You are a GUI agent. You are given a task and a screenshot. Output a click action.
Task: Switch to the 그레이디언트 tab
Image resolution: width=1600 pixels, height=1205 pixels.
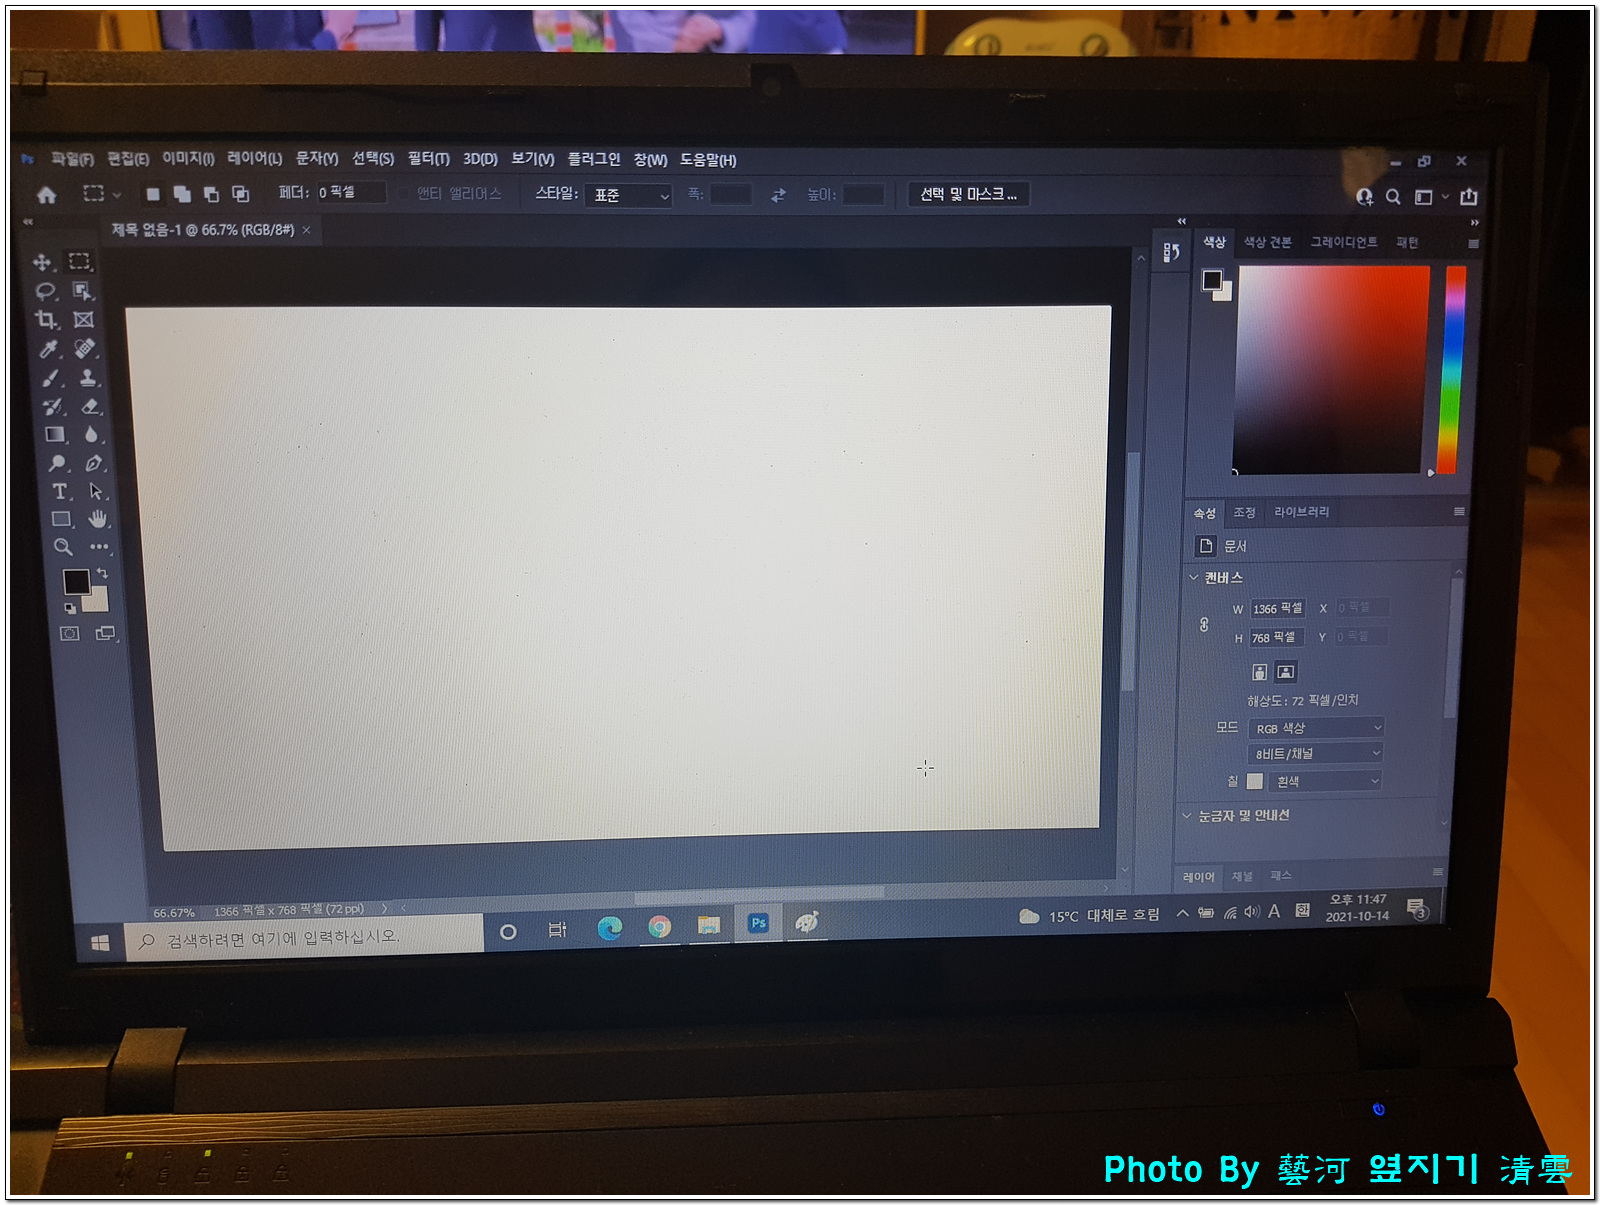[1344, 242]
